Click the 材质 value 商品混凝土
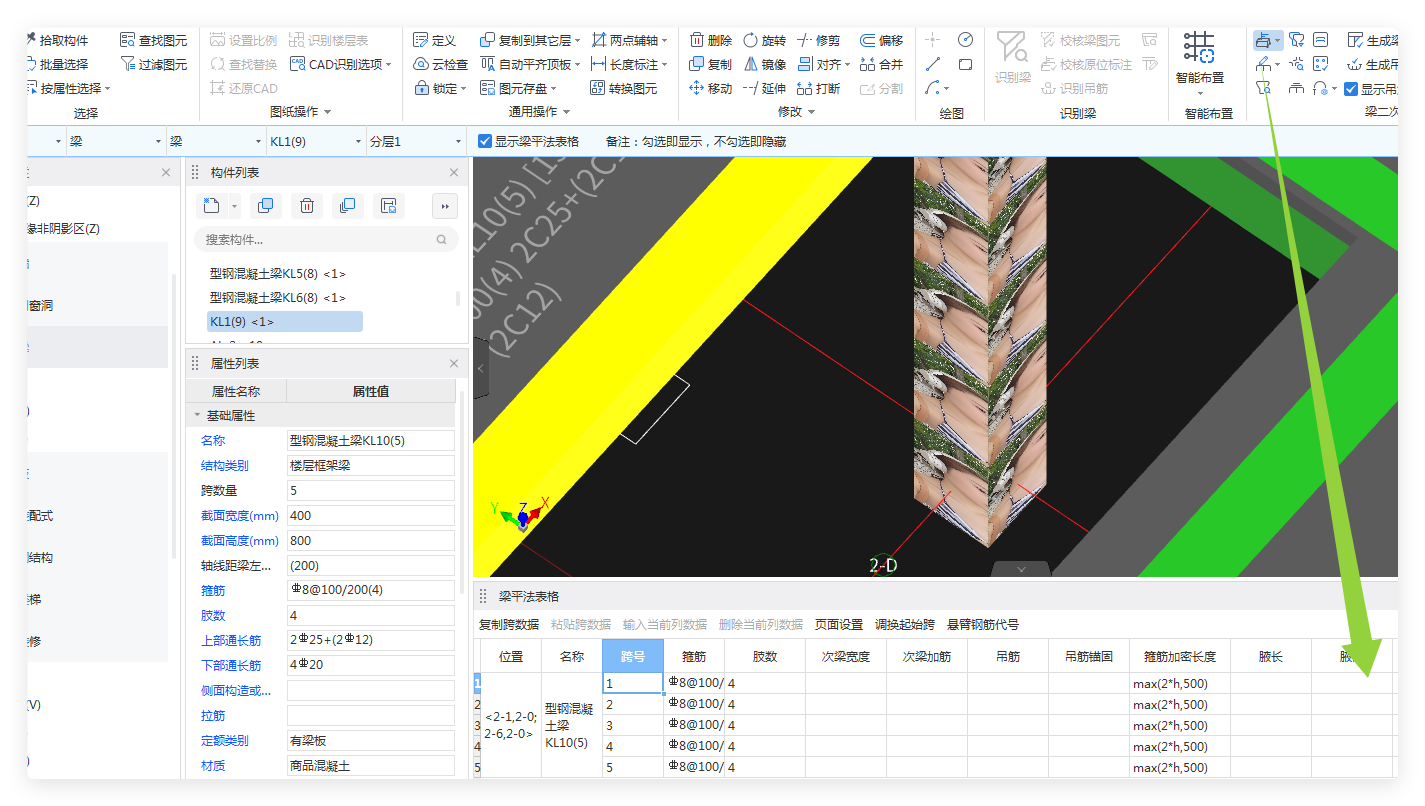This screenshot has width=1425, height=806. (370, 765)
